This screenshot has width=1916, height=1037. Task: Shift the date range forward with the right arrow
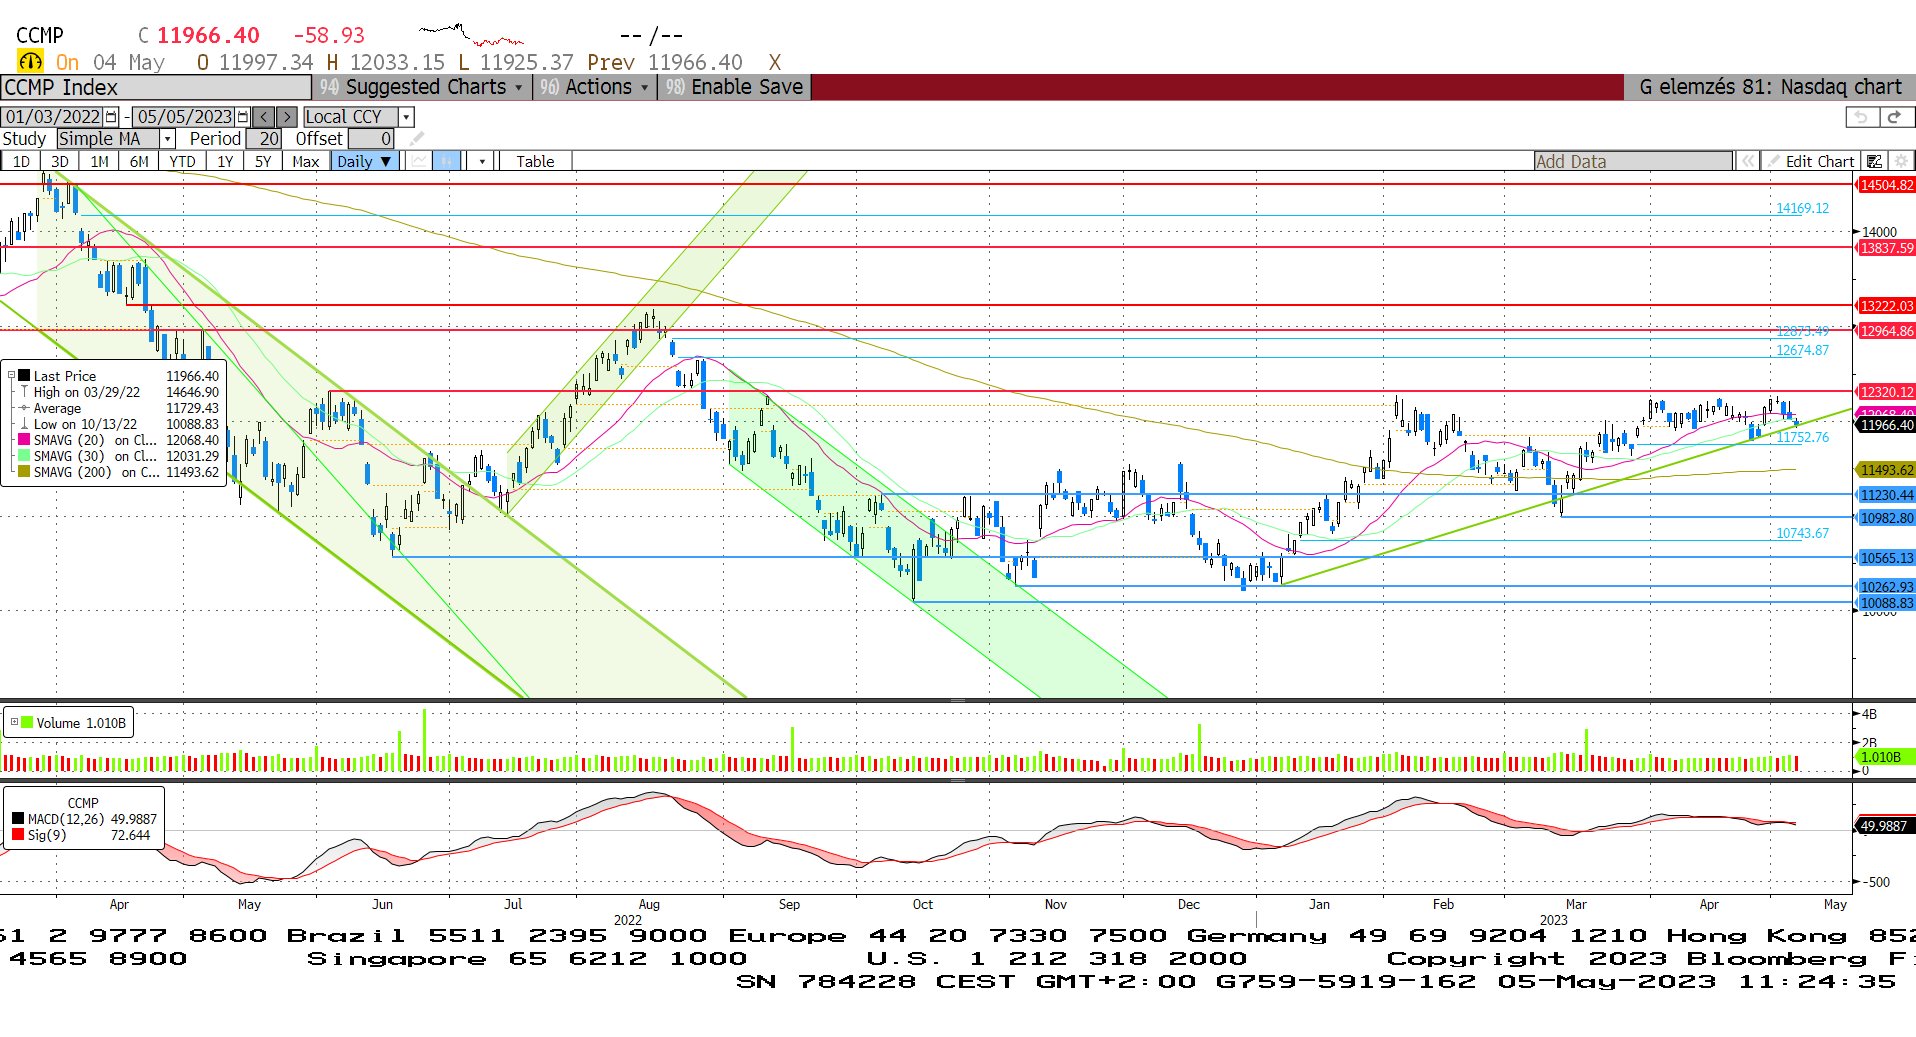point(286,117)
